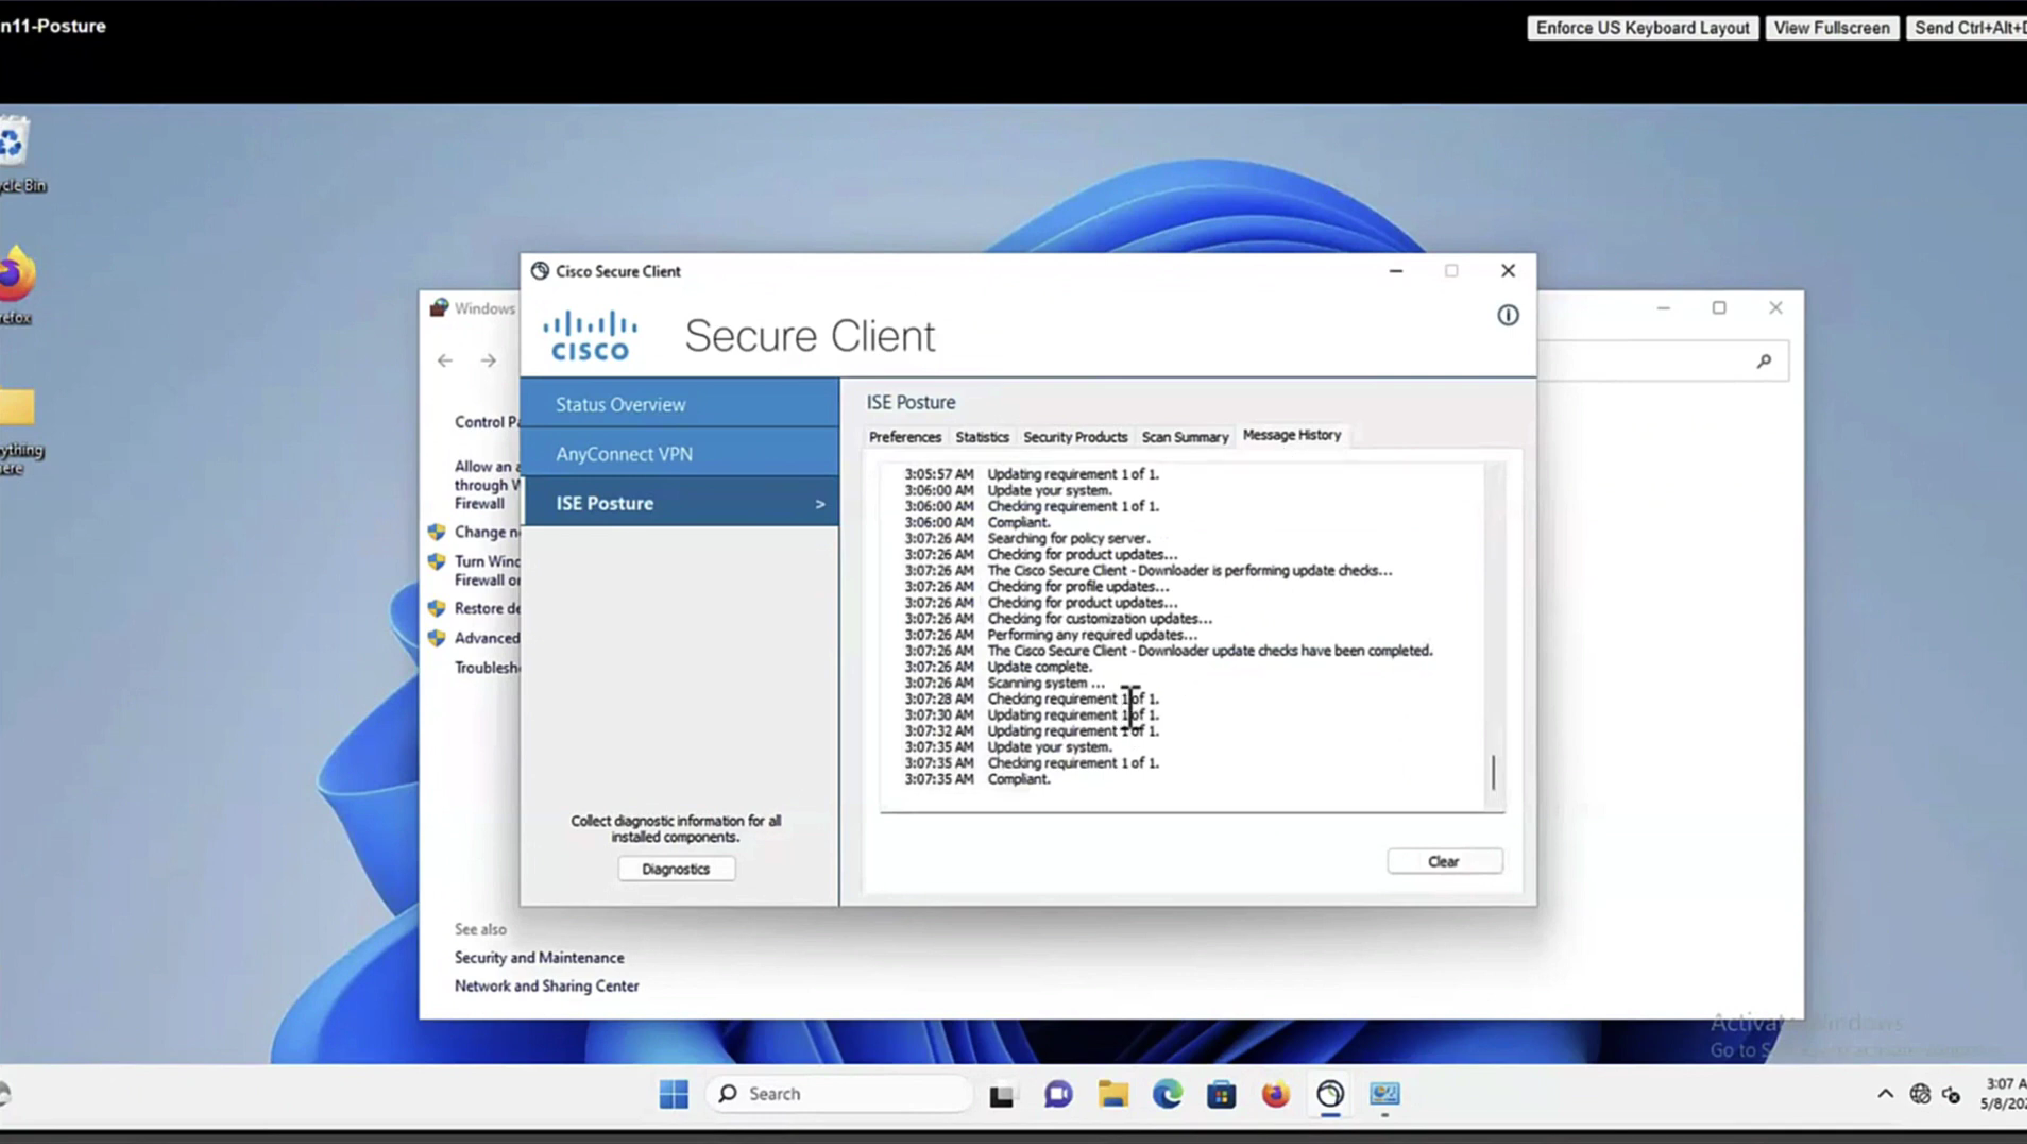
Task: Expand ISE Posture arrow in sidebar
Action: (x=820, y=504)
